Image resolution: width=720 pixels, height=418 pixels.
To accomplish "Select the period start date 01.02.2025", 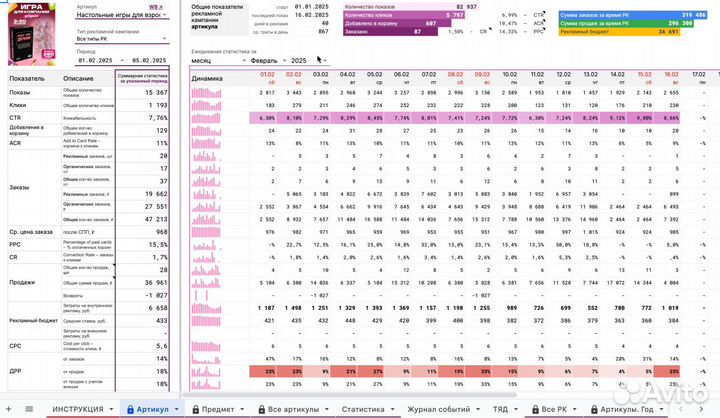I will [95, 59].
